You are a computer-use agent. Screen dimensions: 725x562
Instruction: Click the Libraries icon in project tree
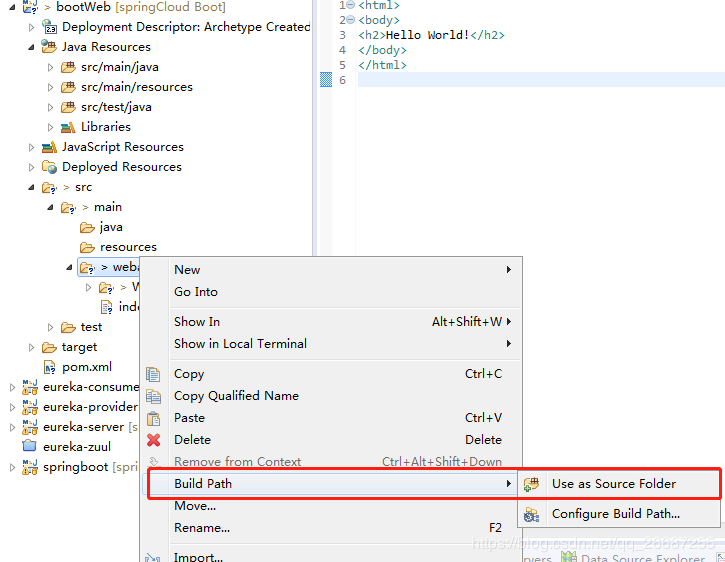click(x=68, y=127)
